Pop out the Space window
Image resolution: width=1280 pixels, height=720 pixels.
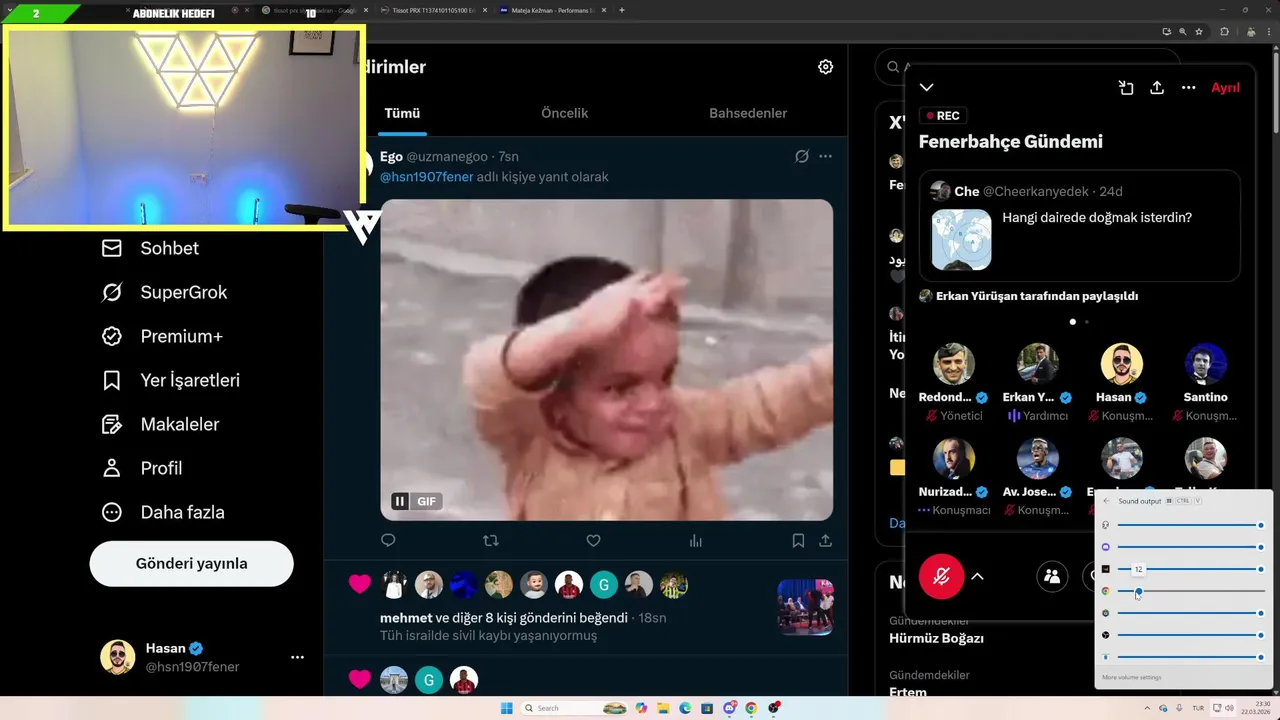(1126, 87)
